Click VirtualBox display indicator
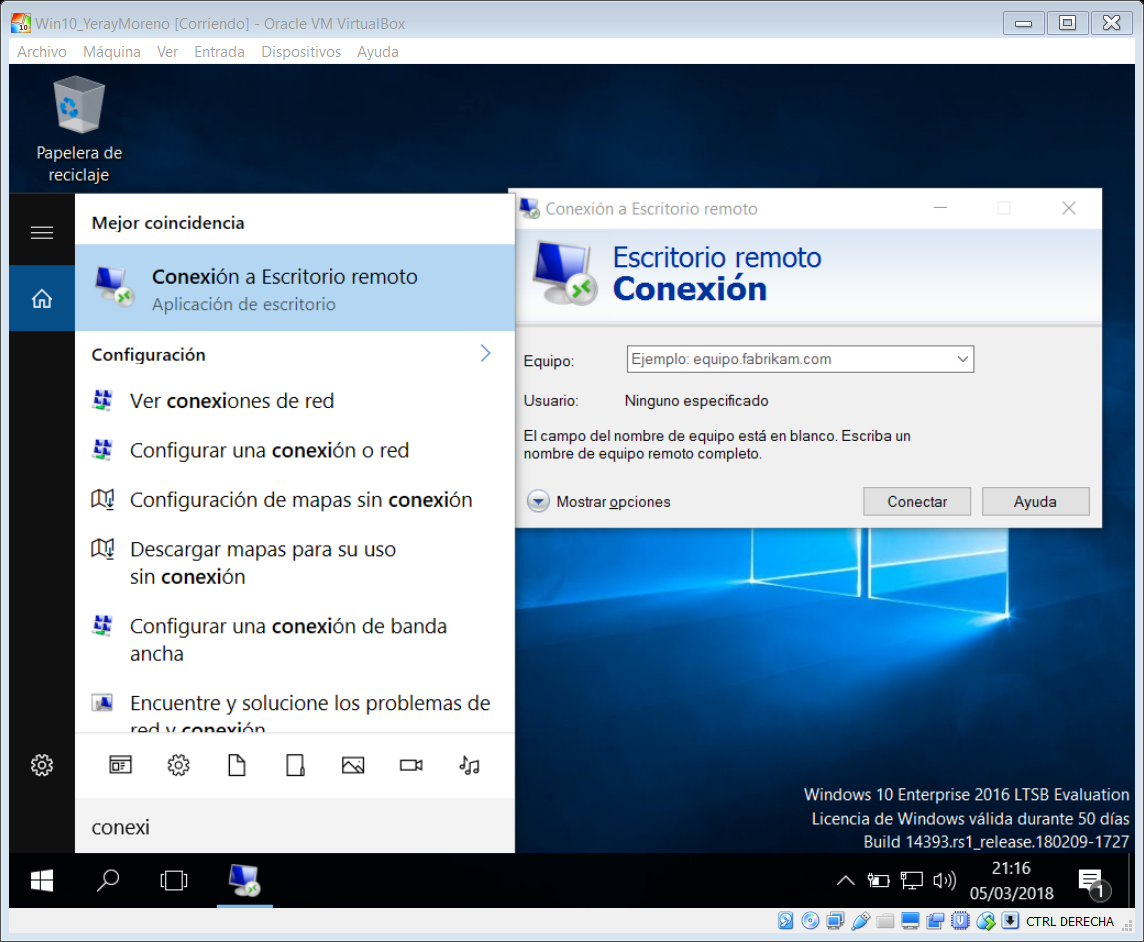This screenshot has height=942, width=1144. tap(910, 921)
